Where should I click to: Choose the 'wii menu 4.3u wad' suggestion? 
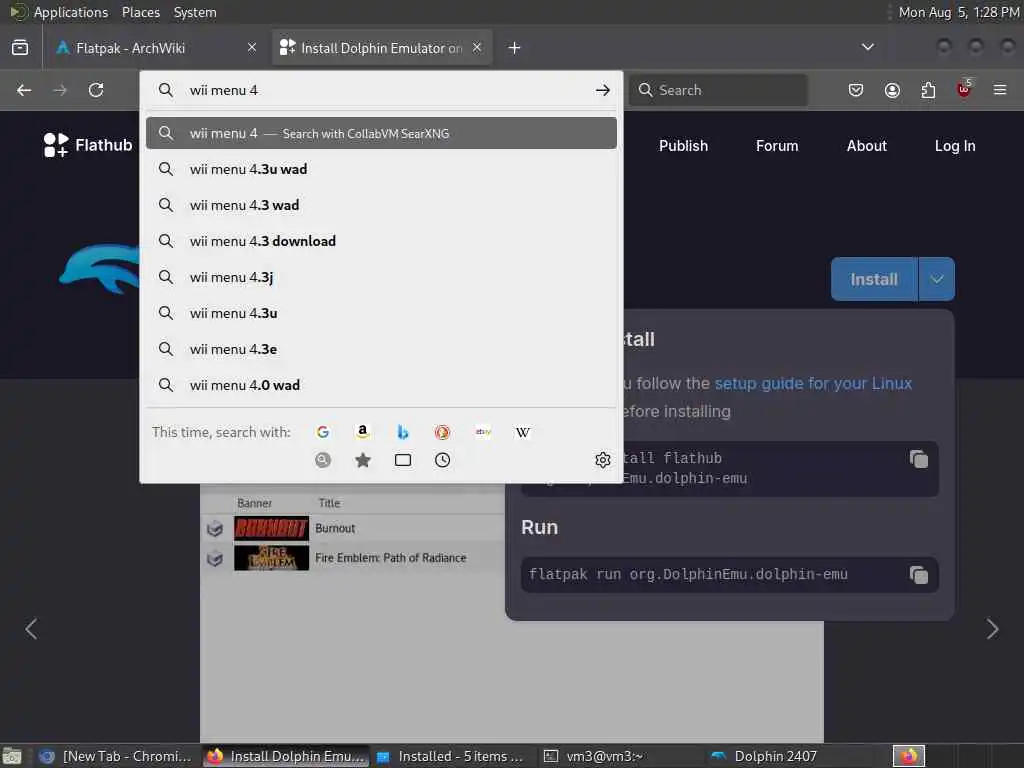click(381, 169)
